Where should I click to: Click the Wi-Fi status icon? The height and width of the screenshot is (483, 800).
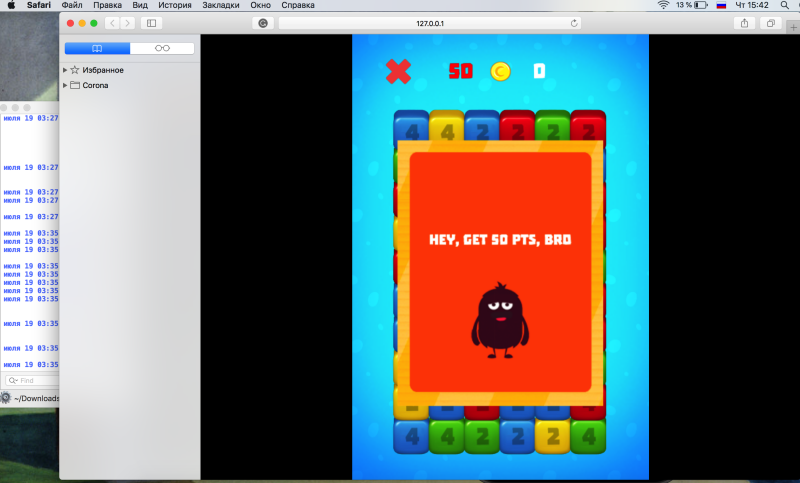[663, 5]
